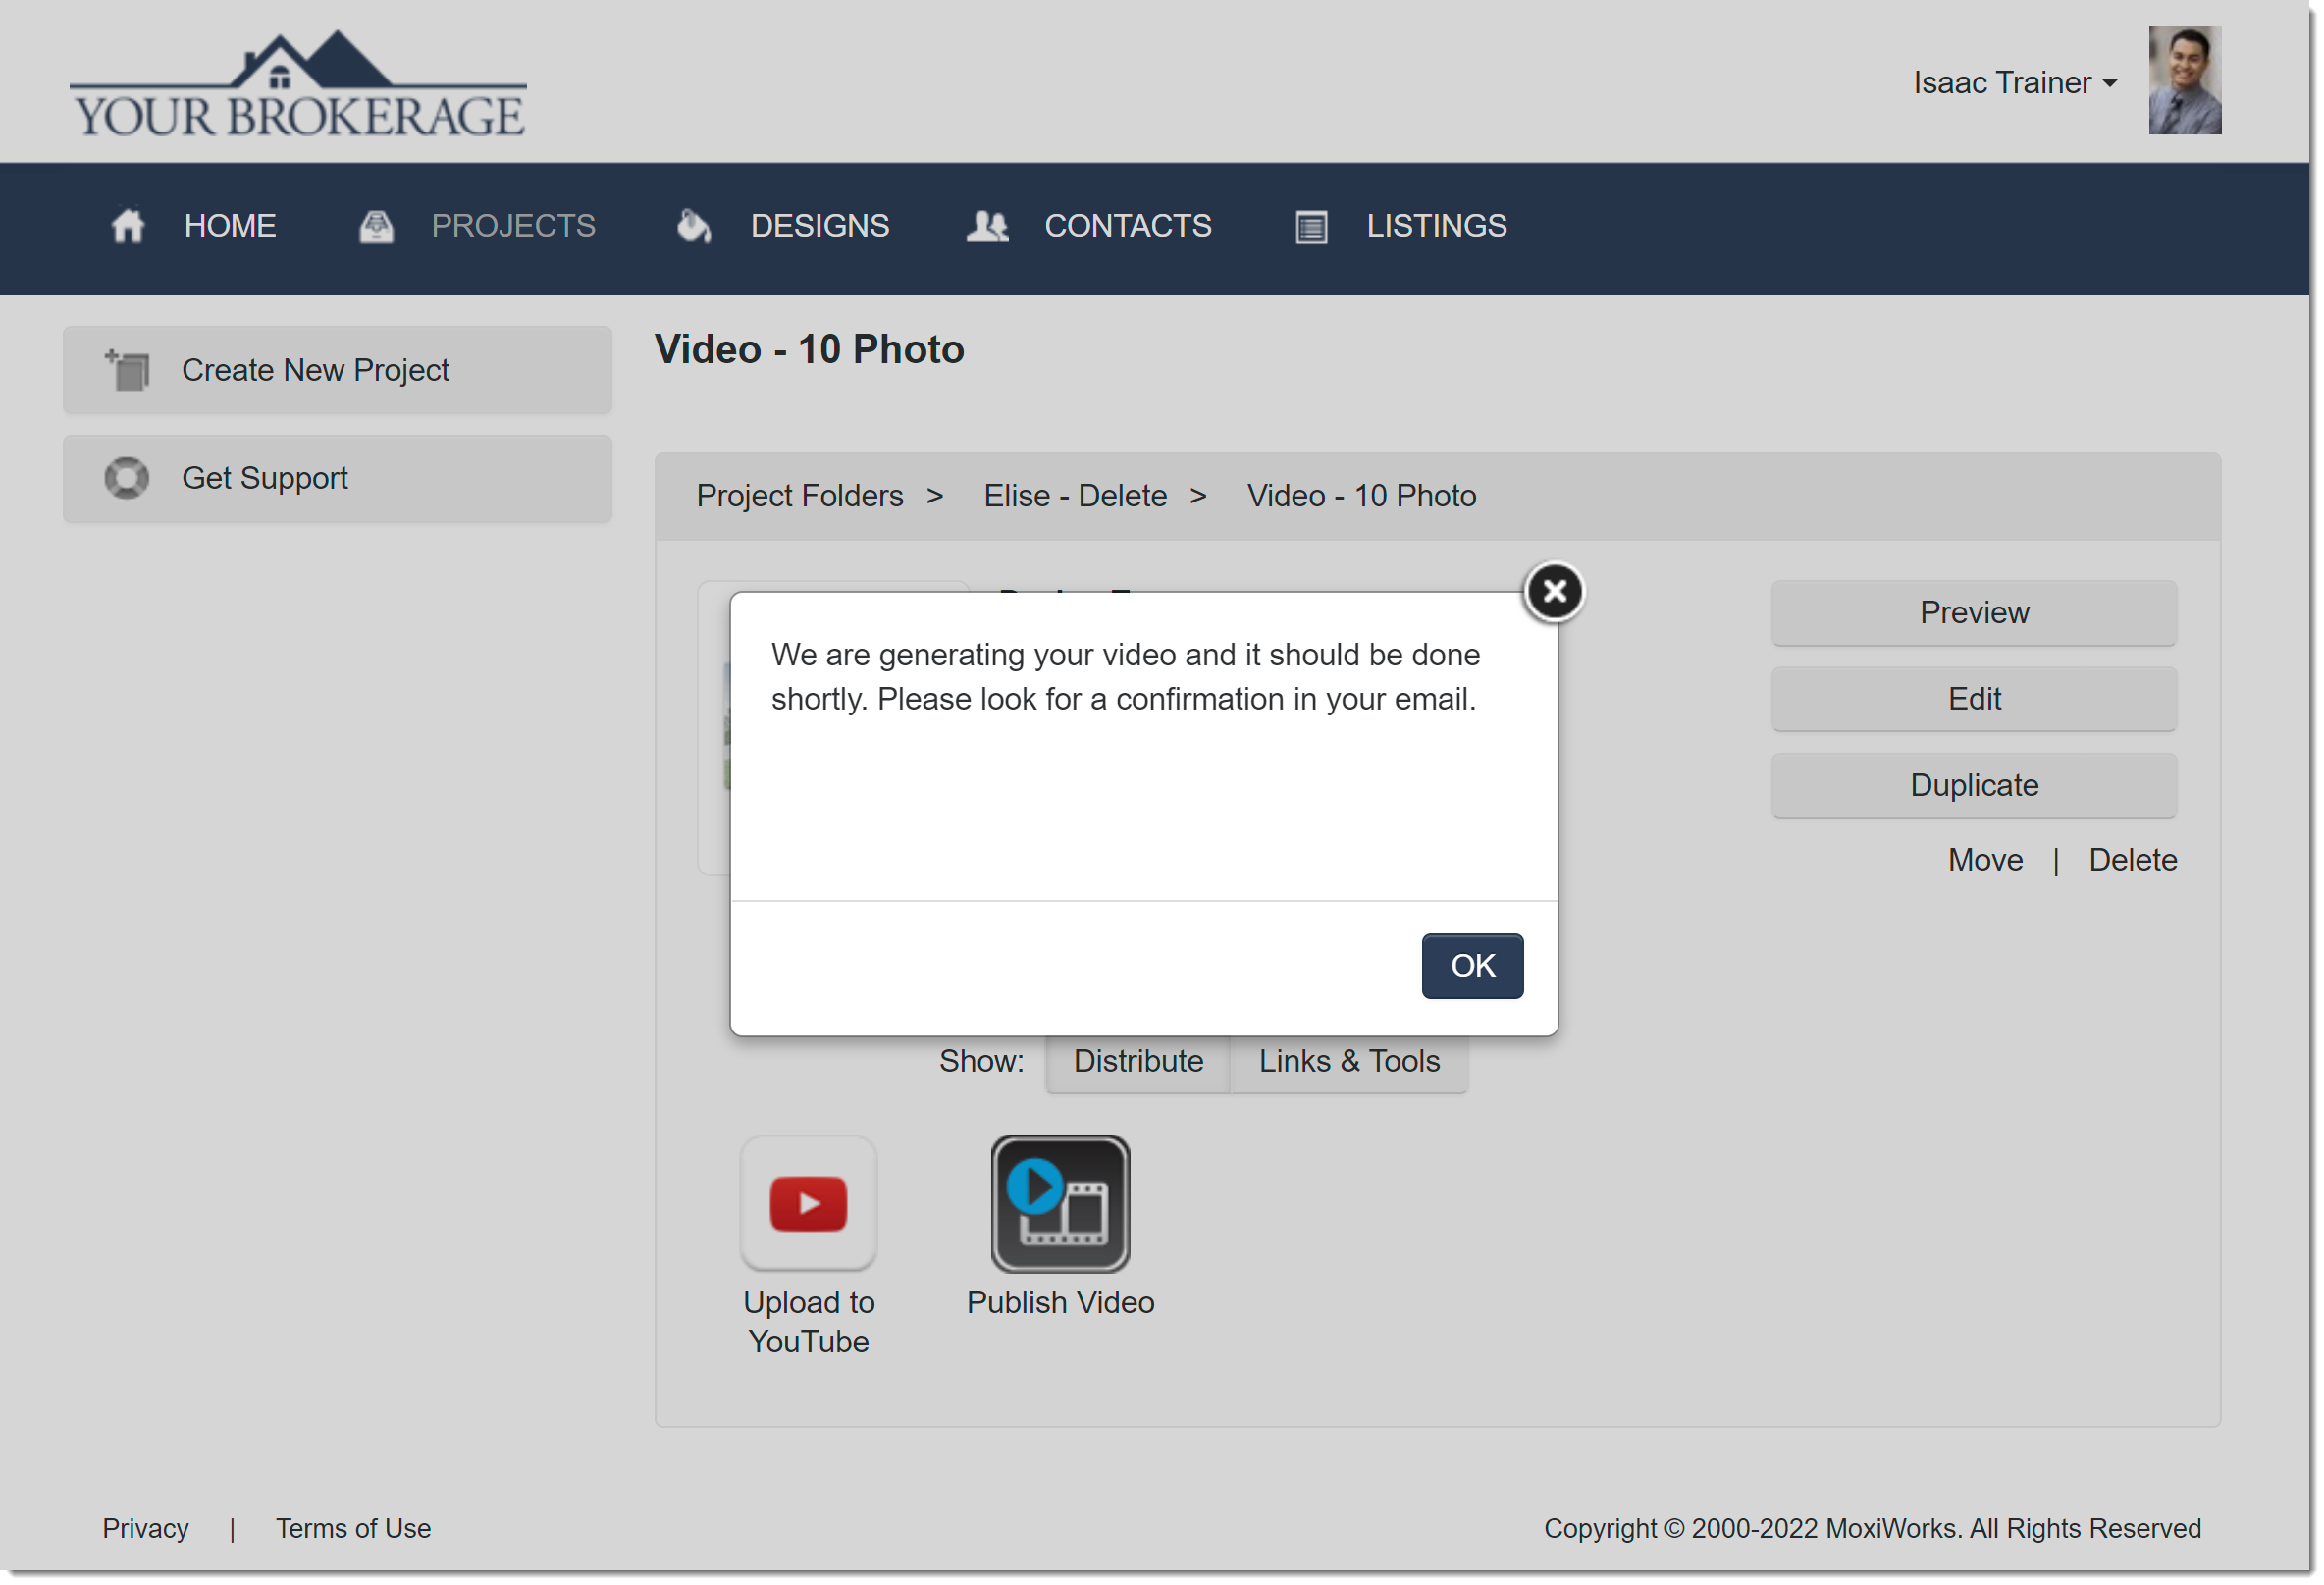The height and width of the screenshot is (1585, 2324).
Task: Switch to the Distribute tab
Action: [x=1138, y=1061]
